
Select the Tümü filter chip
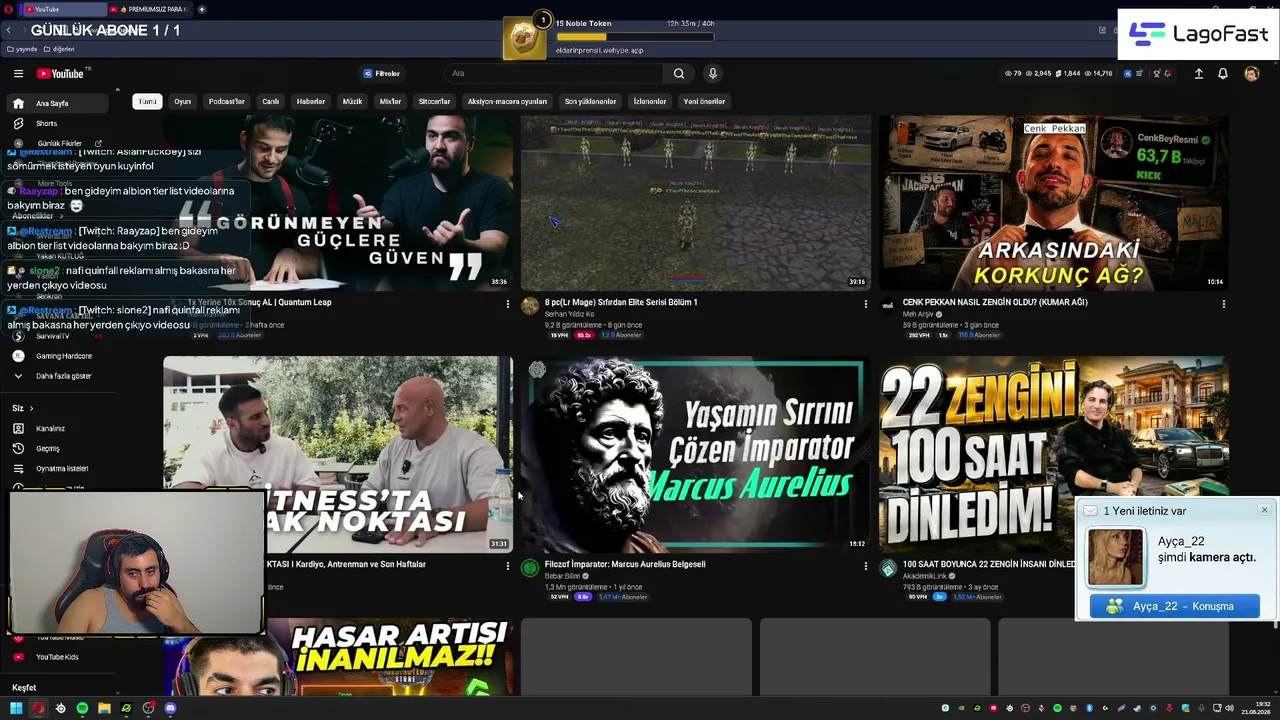(148, 101)
